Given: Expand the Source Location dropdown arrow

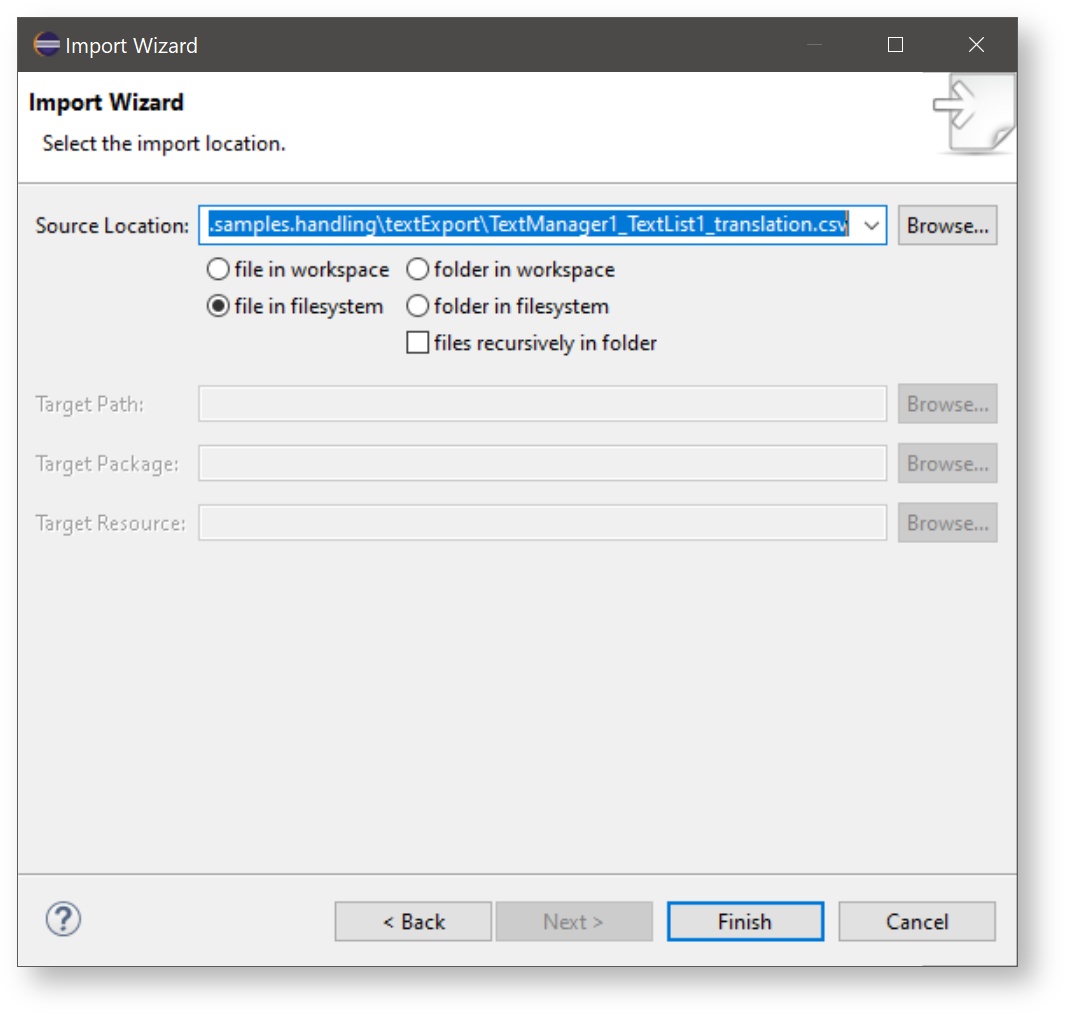Looking at the screenshot, I should 870,226.
